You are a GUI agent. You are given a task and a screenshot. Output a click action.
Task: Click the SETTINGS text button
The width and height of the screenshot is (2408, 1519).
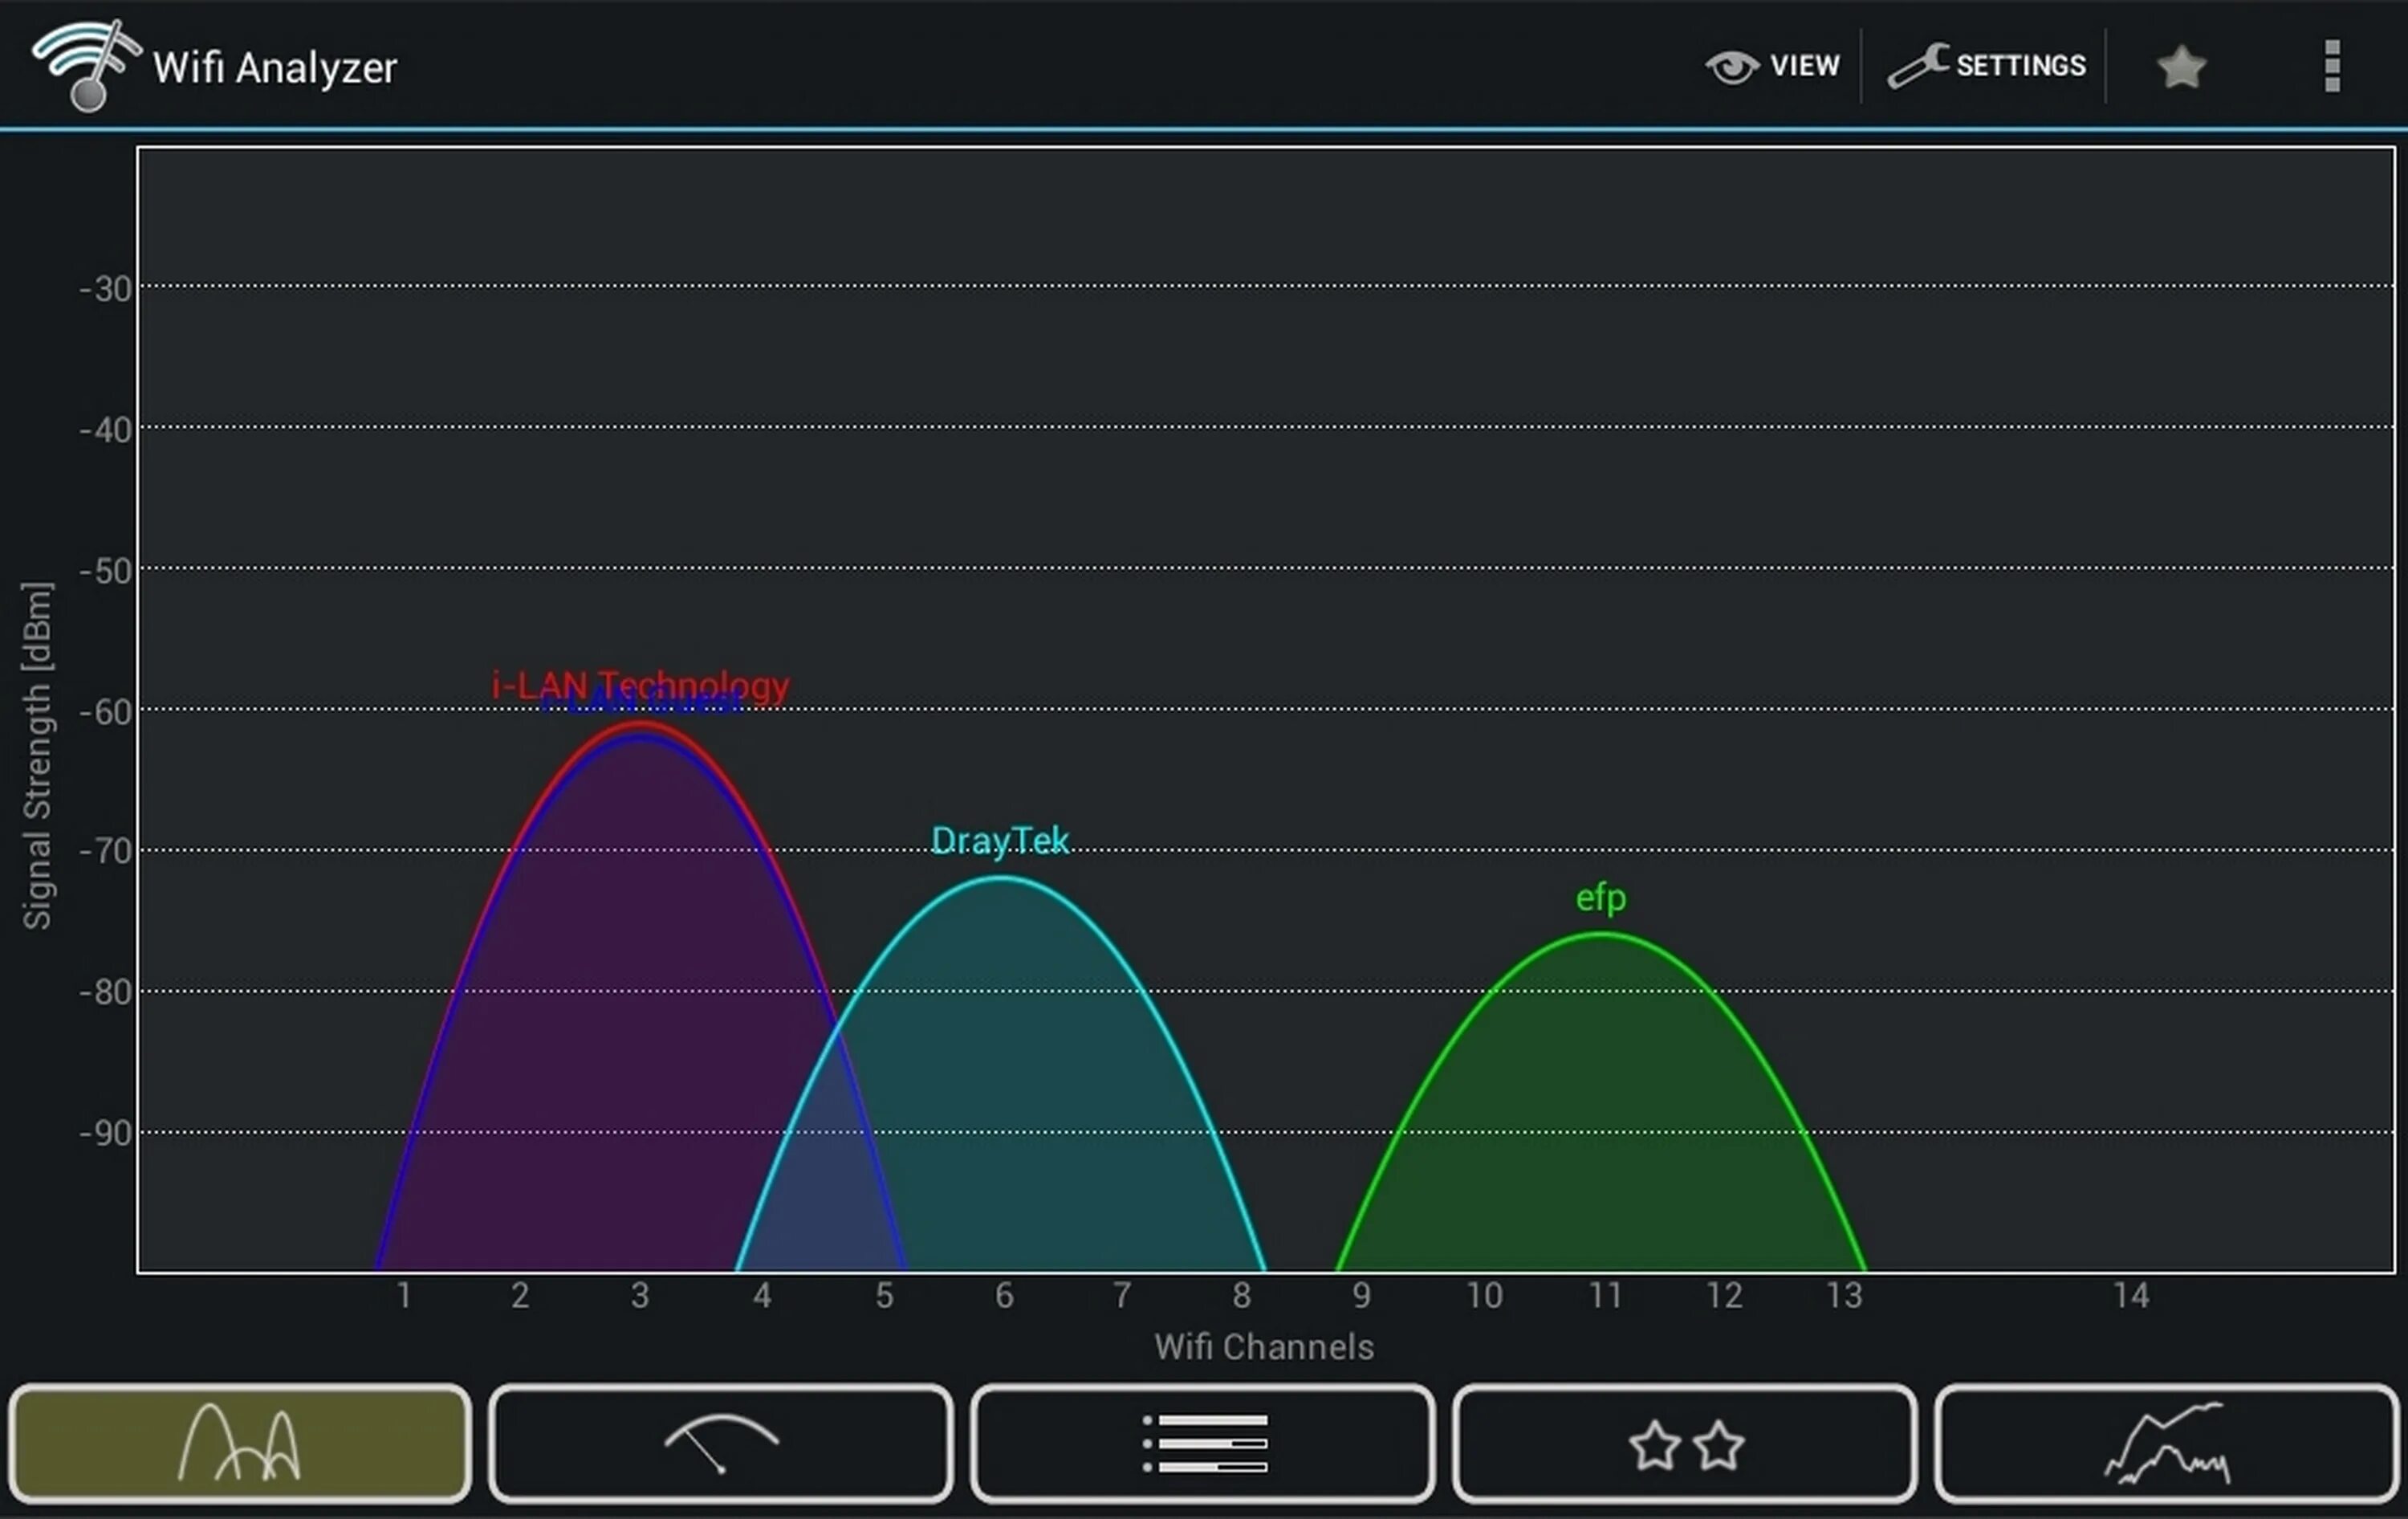(x=2021, y=66)
